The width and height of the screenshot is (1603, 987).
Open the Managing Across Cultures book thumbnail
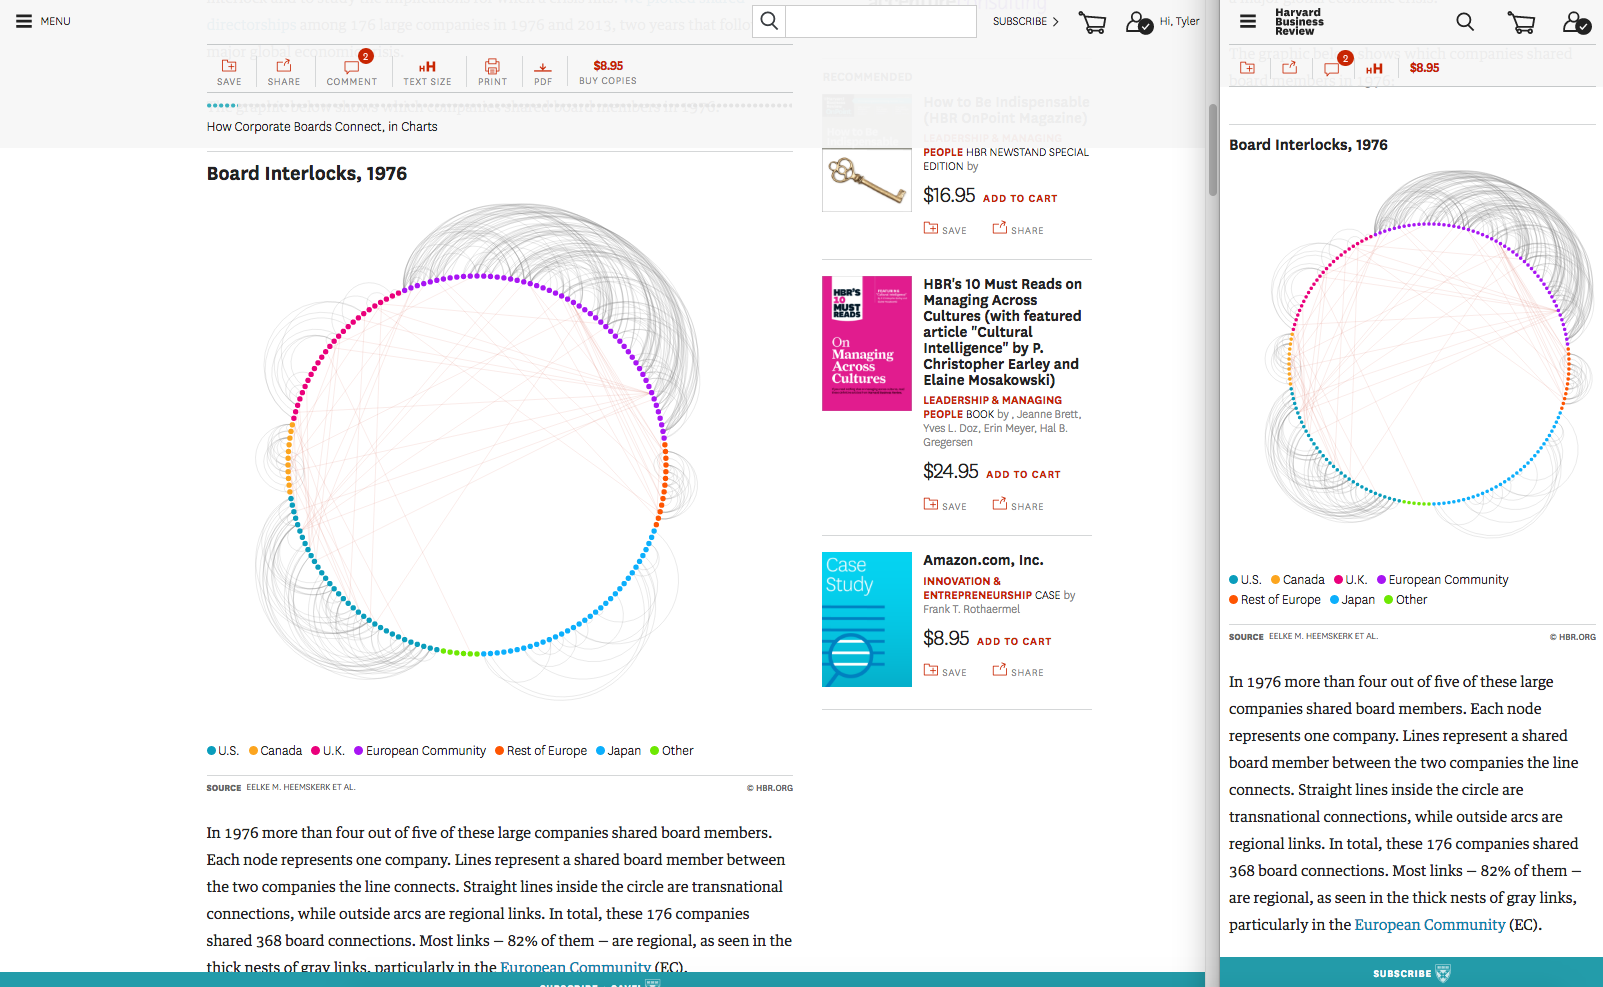pos(866,343)
